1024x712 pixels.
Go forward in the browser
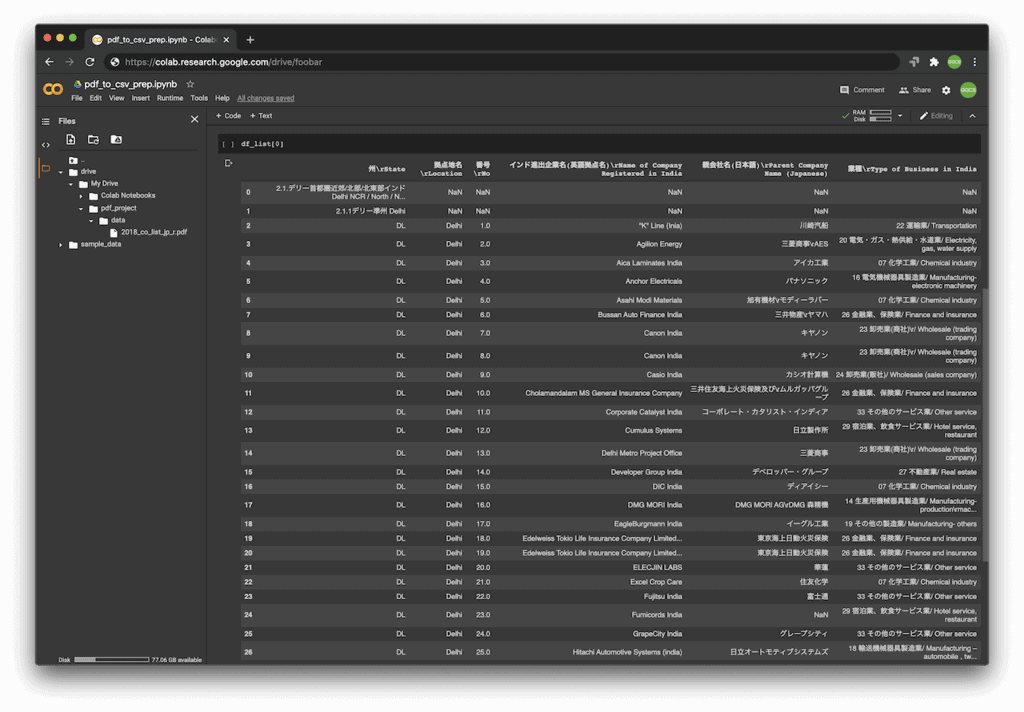click(69, 62)
